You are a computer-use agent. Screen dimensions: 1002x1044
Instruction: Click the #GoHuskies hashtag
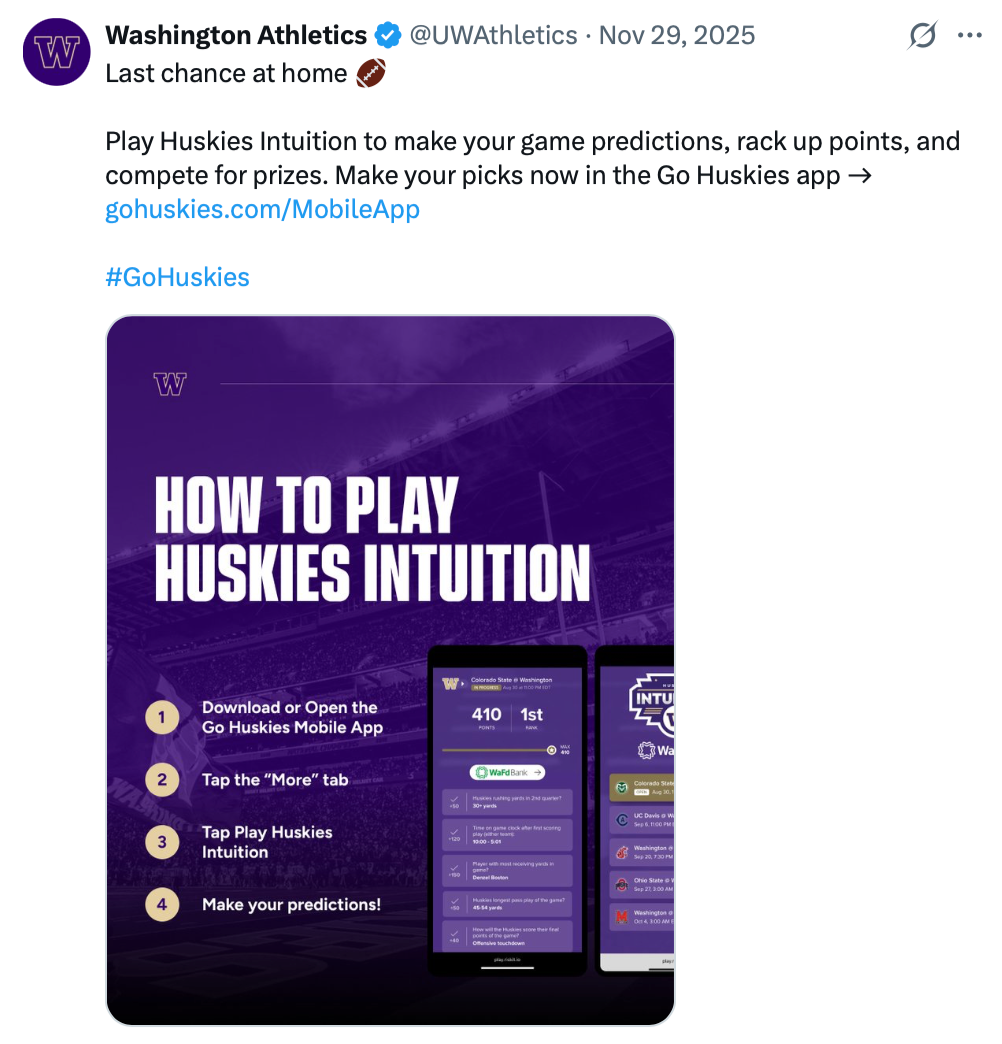pyautogui.click(x=177, y=277)
